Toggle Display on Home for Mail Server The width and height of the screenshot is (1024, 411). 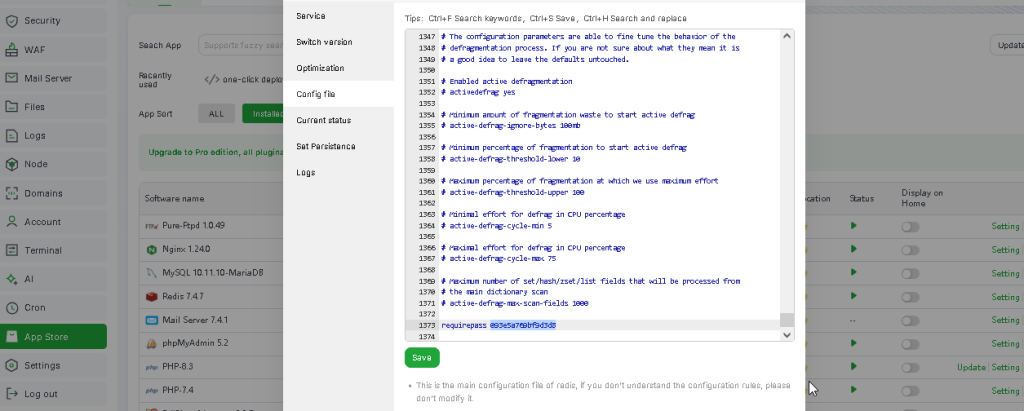[x=910, y=321]
